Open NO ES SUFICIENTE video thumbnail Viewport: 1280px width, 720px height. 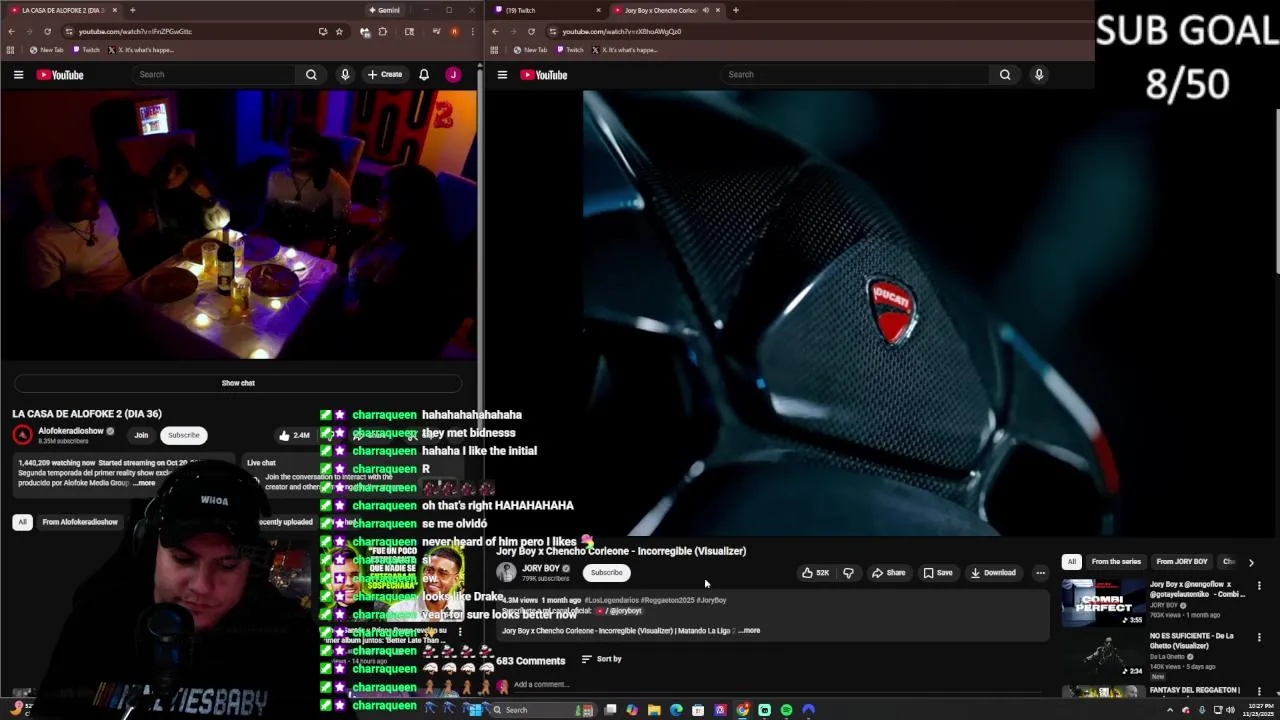pos(1103,654)
